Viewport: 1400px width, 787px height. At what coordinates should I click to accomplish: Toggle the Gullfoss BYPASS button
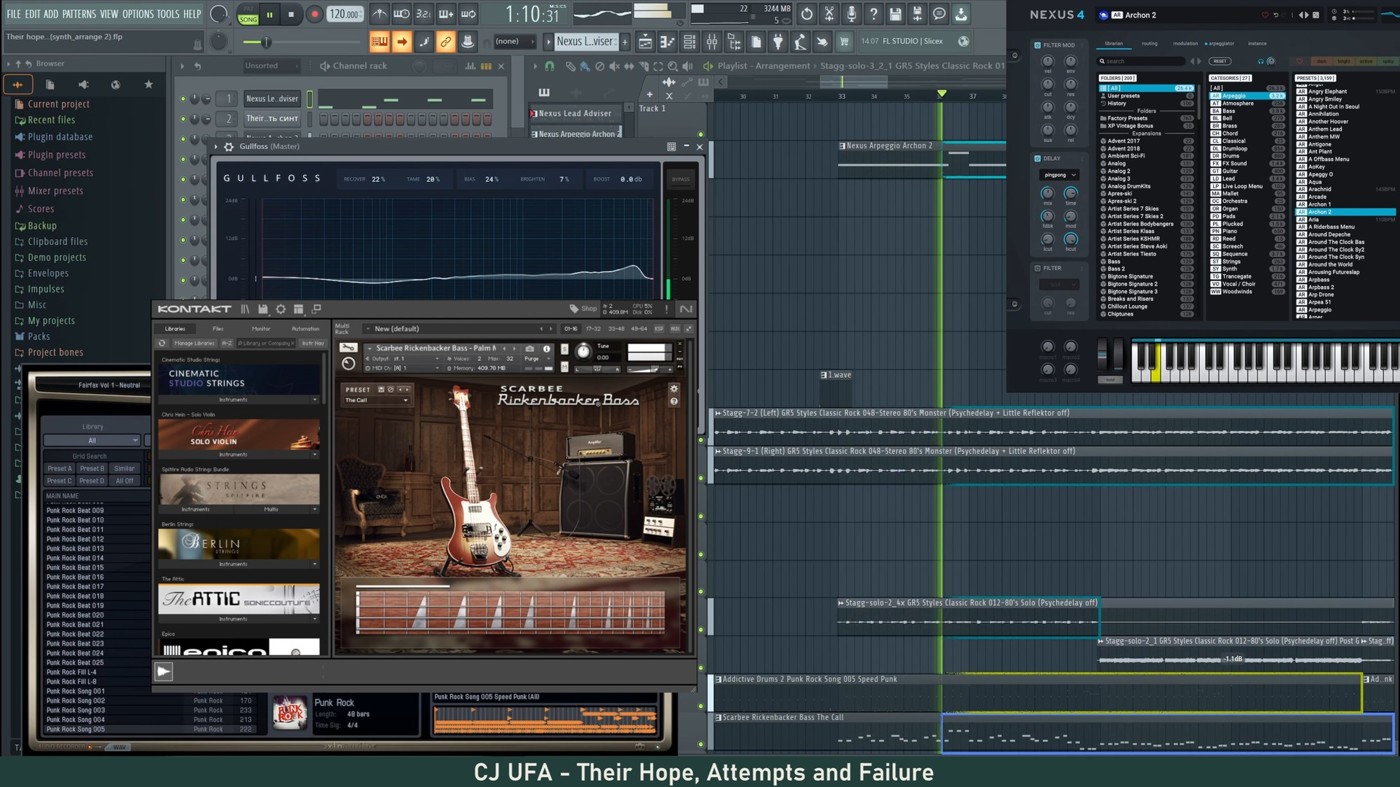coord(680,179)
